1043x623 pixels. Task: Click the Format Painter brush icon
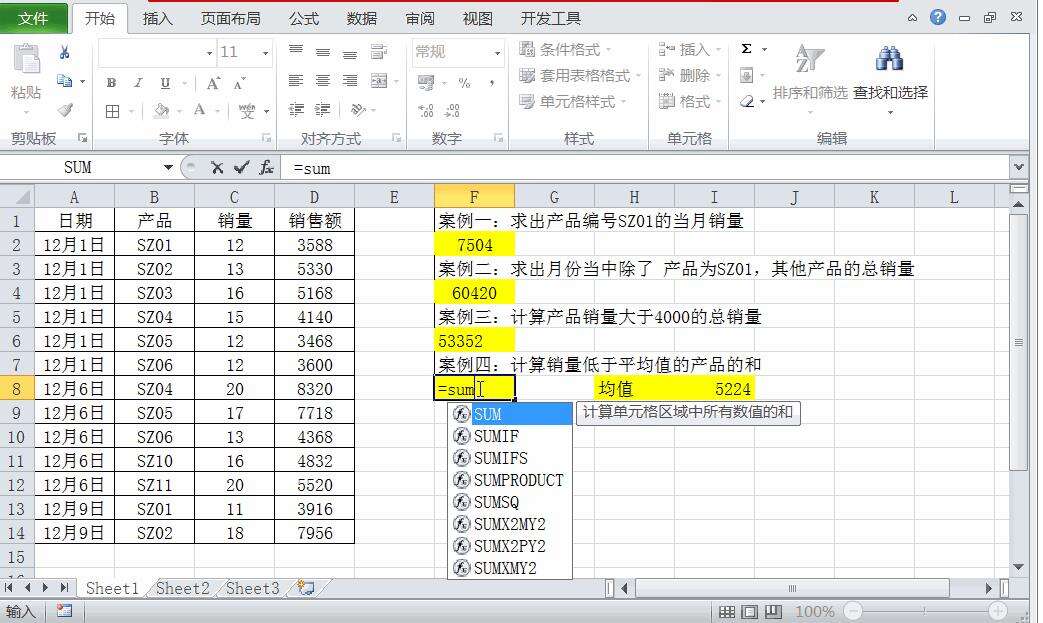tap(65, 110)
